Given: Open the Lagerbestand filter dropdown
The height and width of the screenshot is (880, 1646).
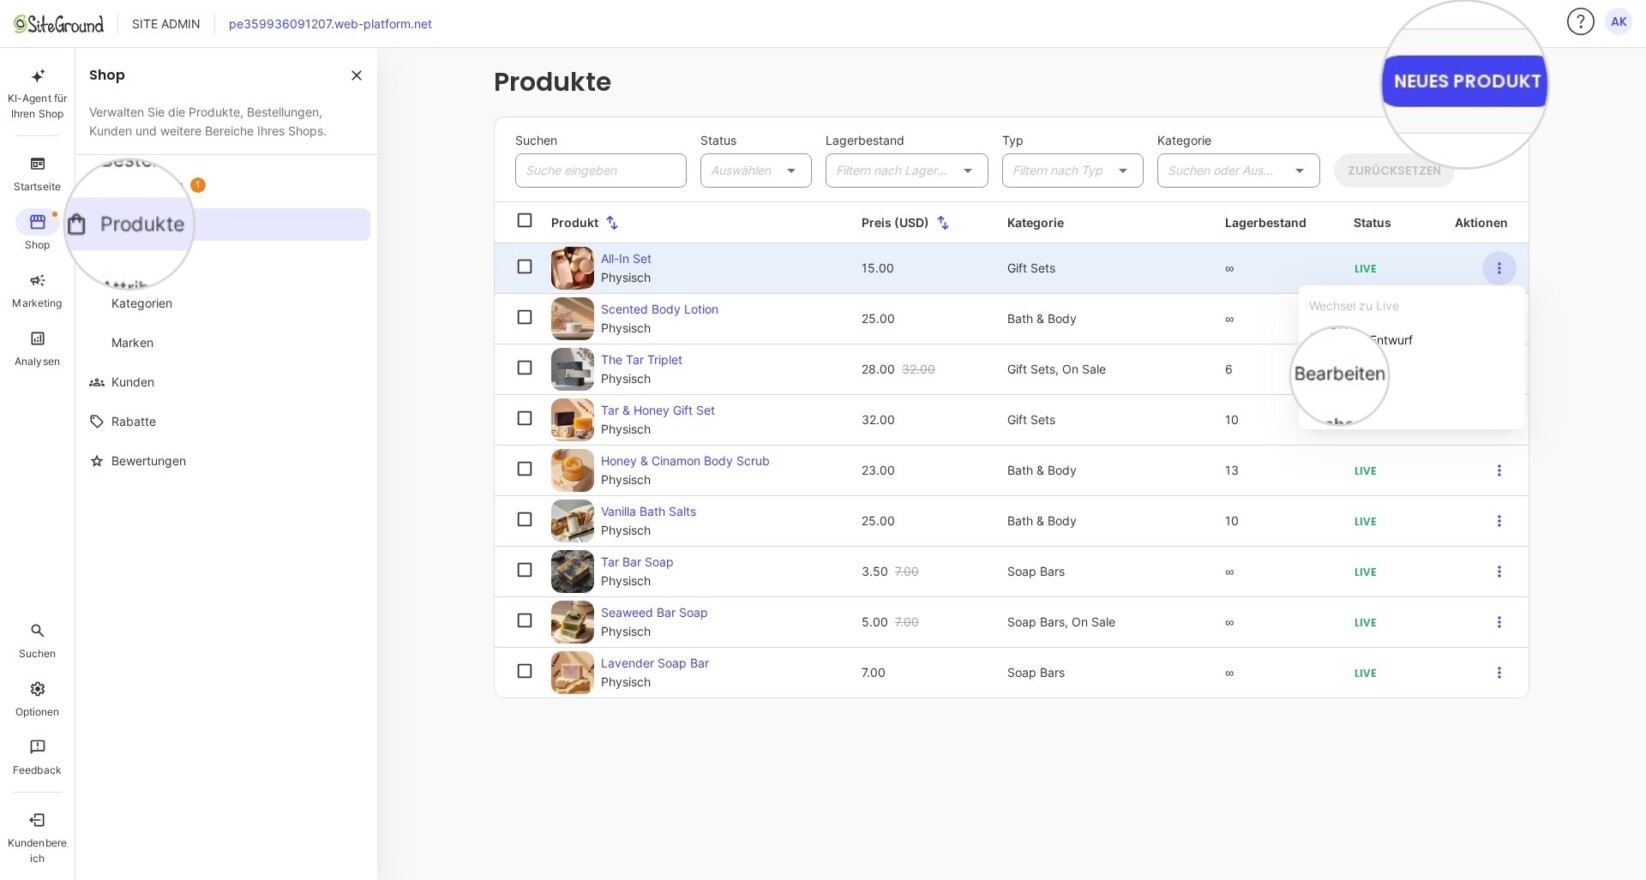Looking at the screenshot, I should click(x=906, y=170).
